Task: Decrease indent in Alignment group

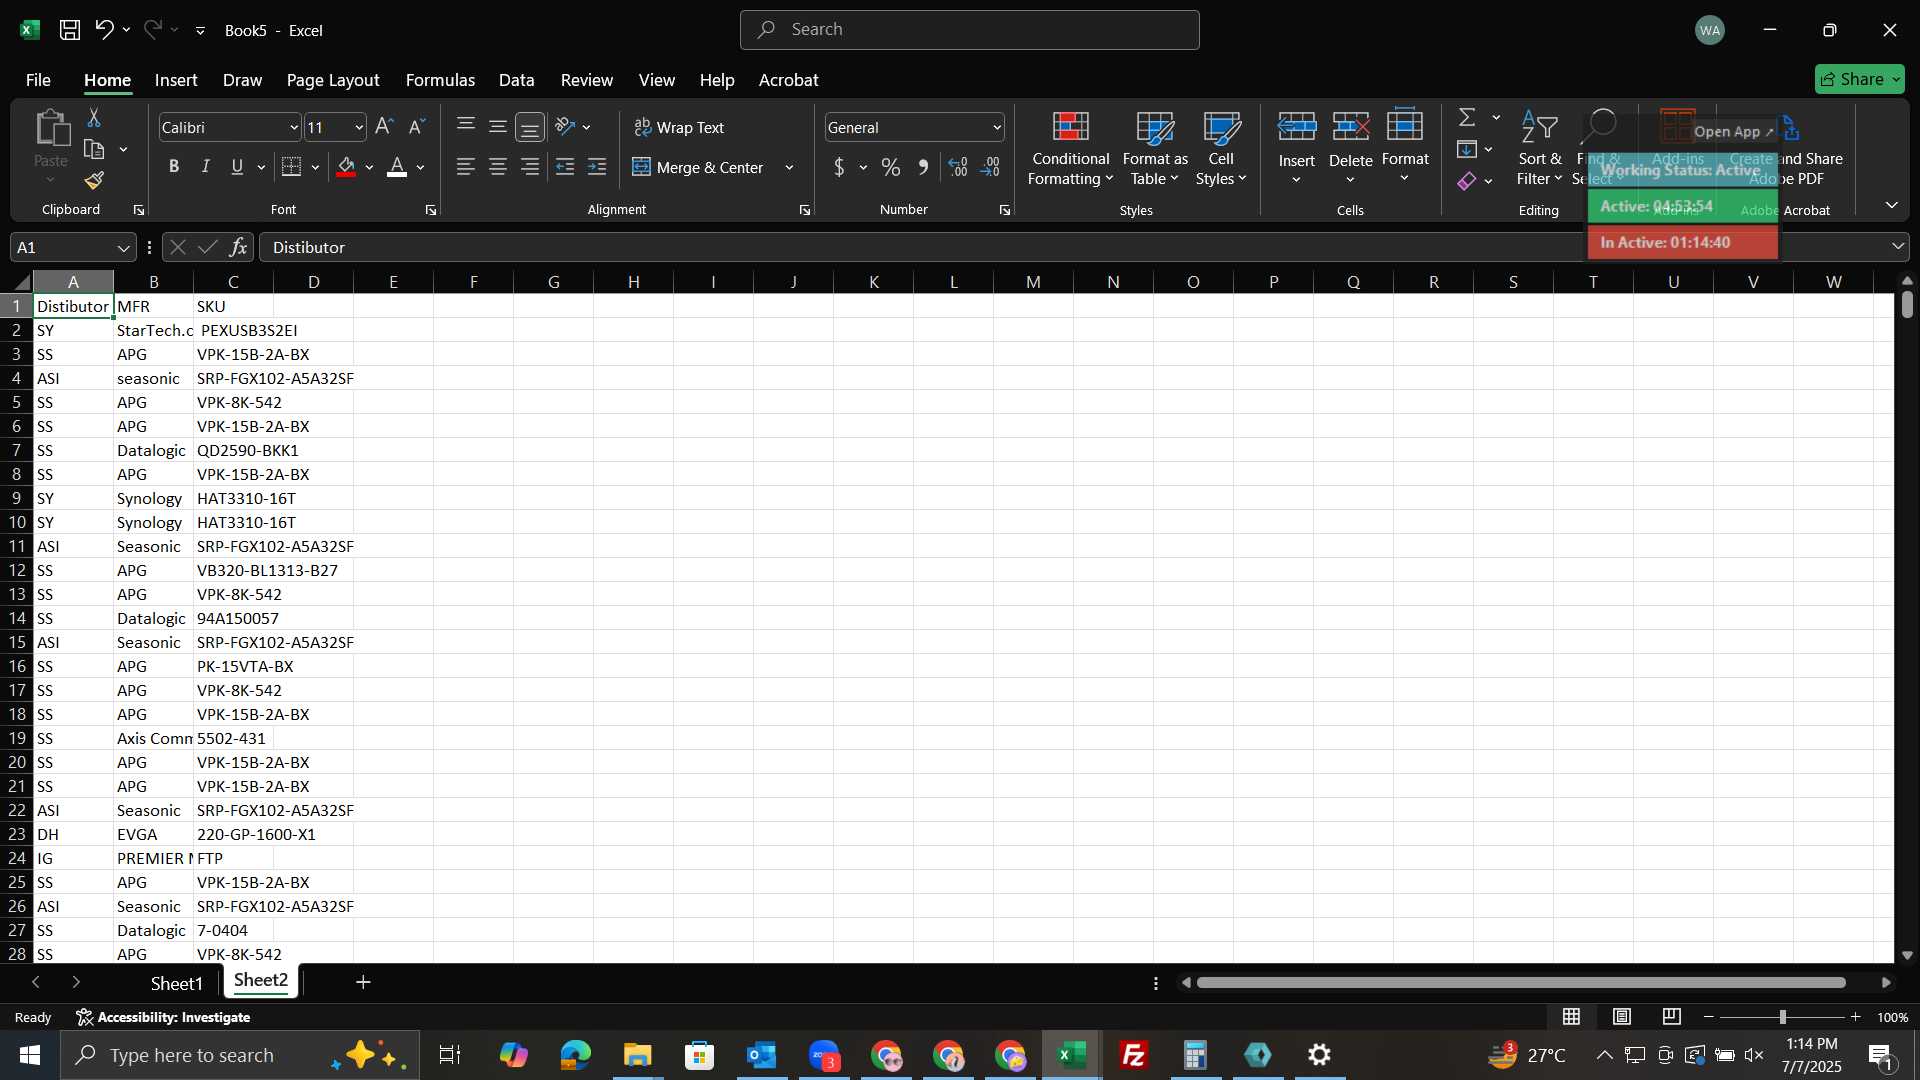Action: click(x=565, y=167)
